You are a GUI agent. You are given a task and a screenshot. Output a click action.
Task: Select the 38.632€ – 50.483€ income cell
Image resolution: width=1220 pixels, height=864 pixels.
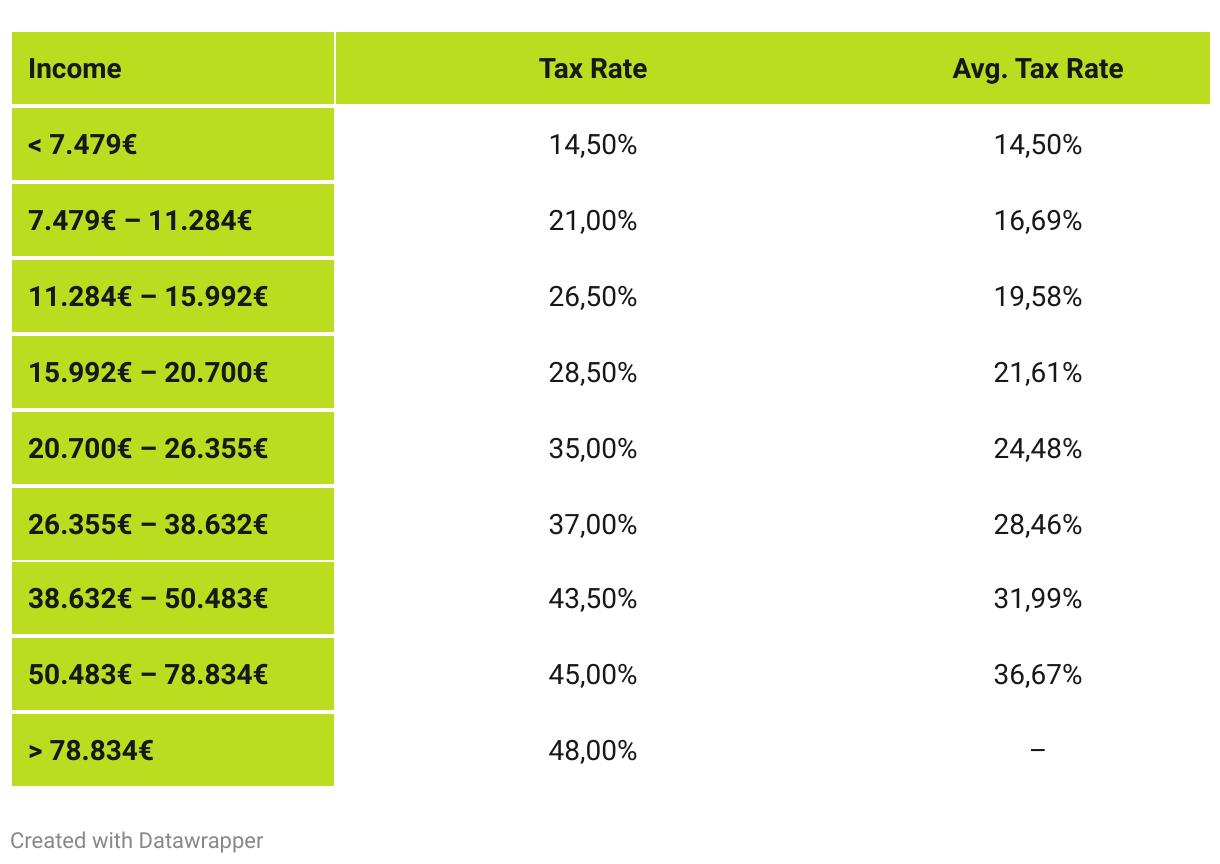173,599
